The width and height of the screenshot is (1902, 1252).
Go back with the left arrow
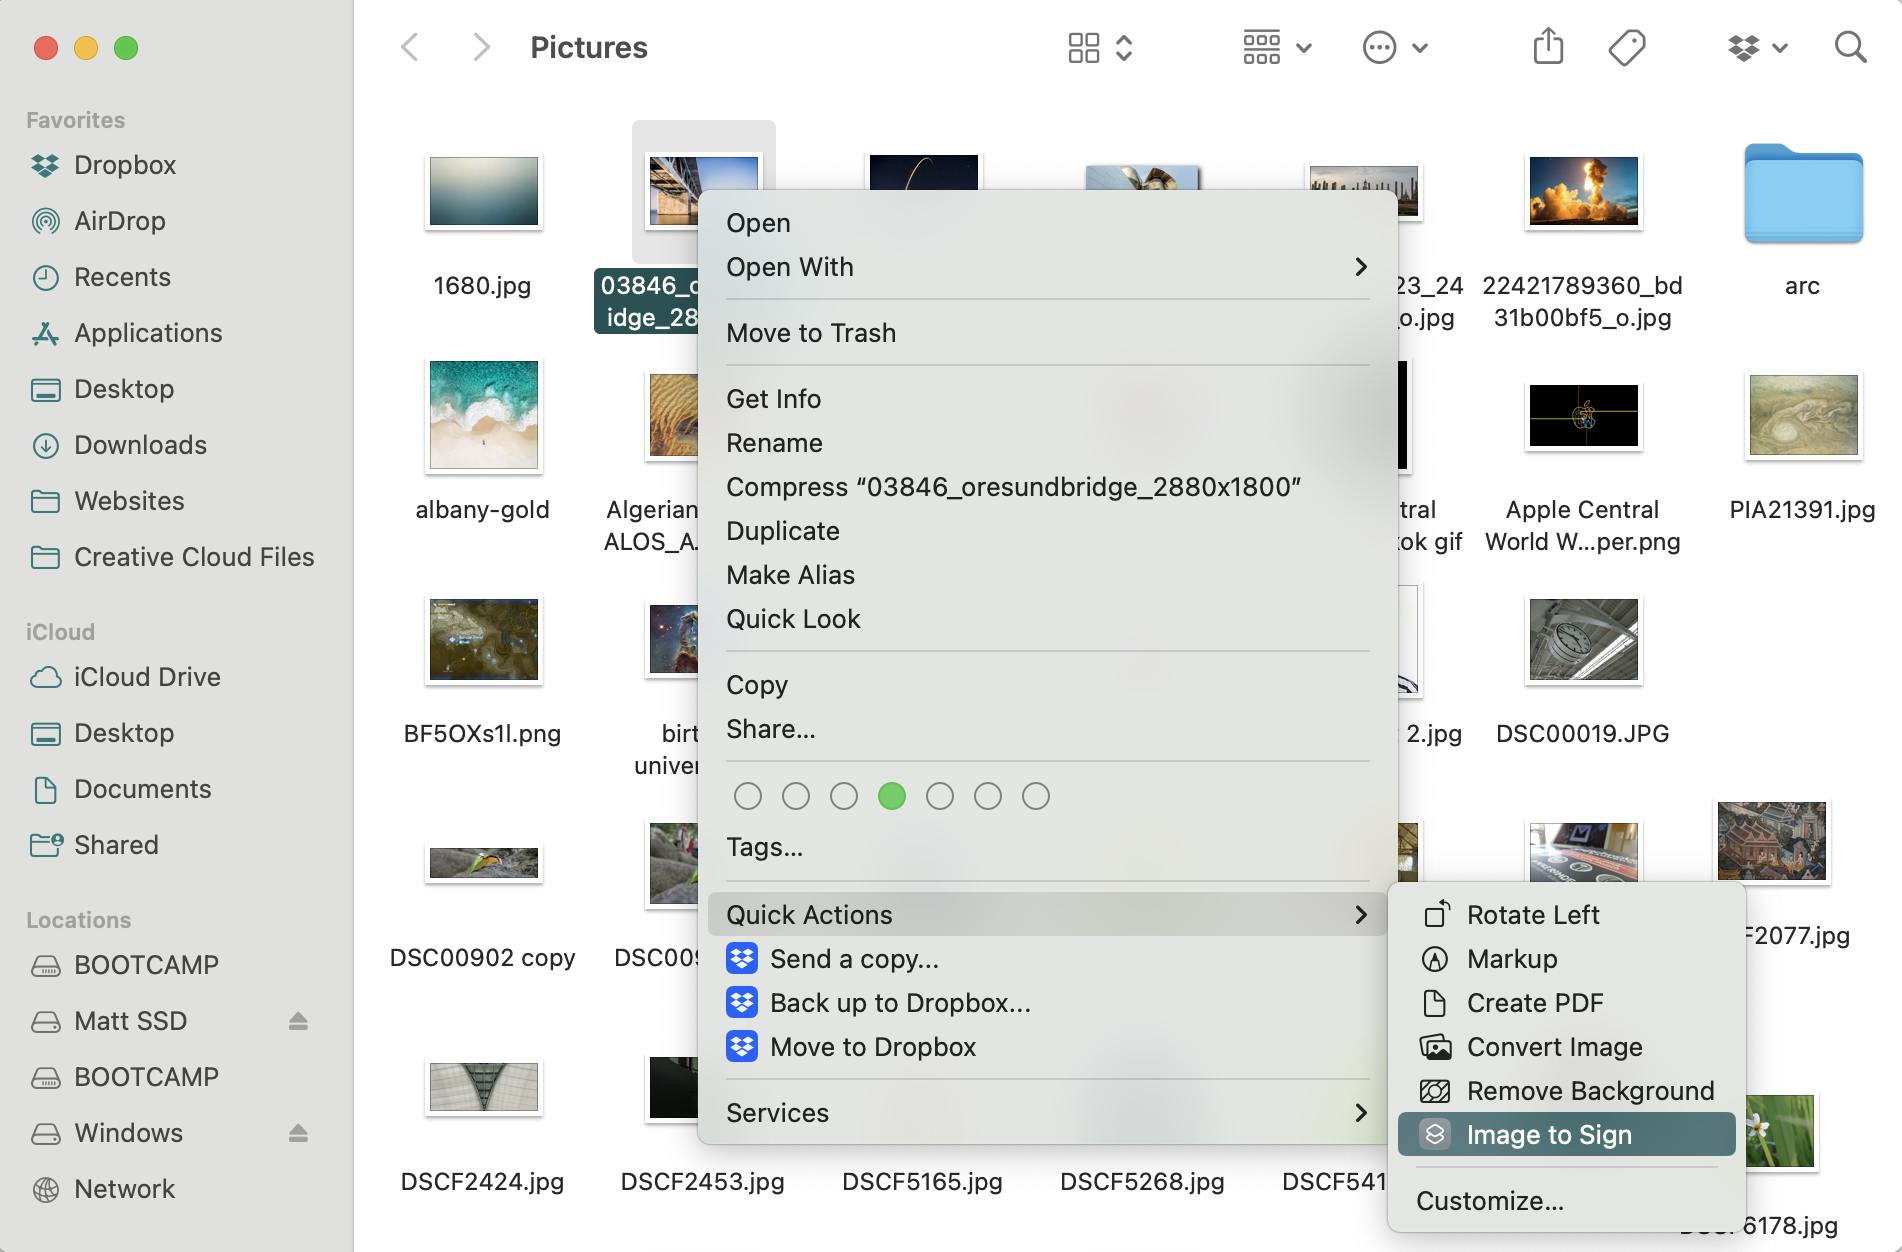click(409, 47)
